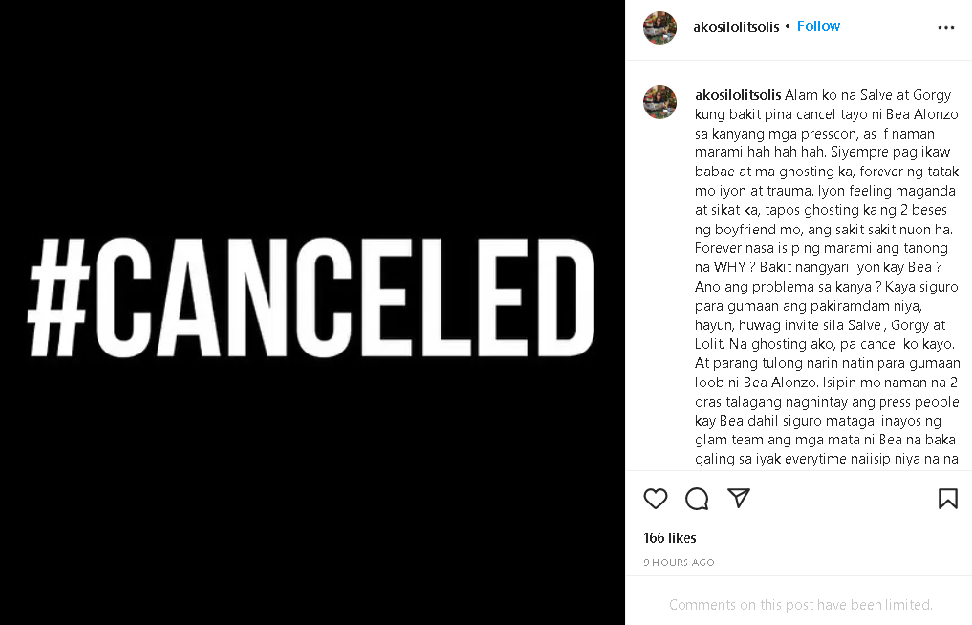Save the post with the bookmark icon

coord(947,498)
